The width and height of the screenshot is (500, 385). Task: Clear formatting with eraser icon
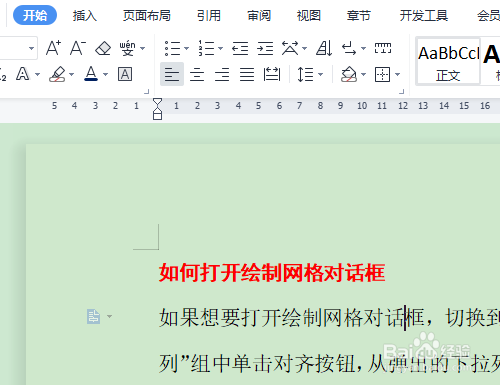point(103,48)
